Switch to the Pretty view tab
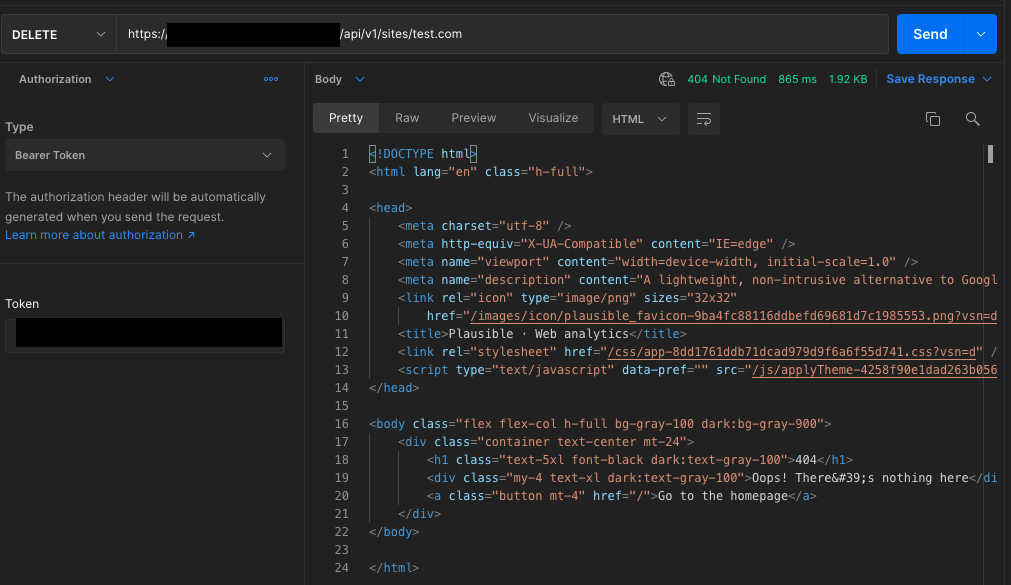Image resolution: width=1011 pixels, height=585 pixels. [x=346, y=118]
